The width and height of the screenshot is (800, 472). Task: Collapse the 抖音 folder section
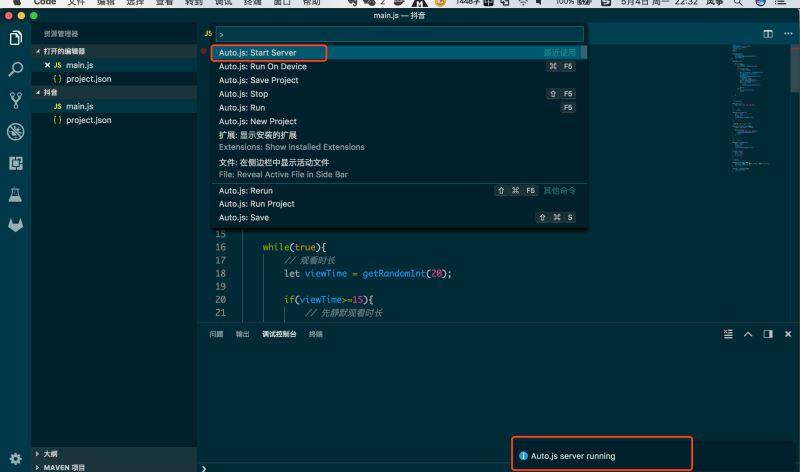[48, 92]
